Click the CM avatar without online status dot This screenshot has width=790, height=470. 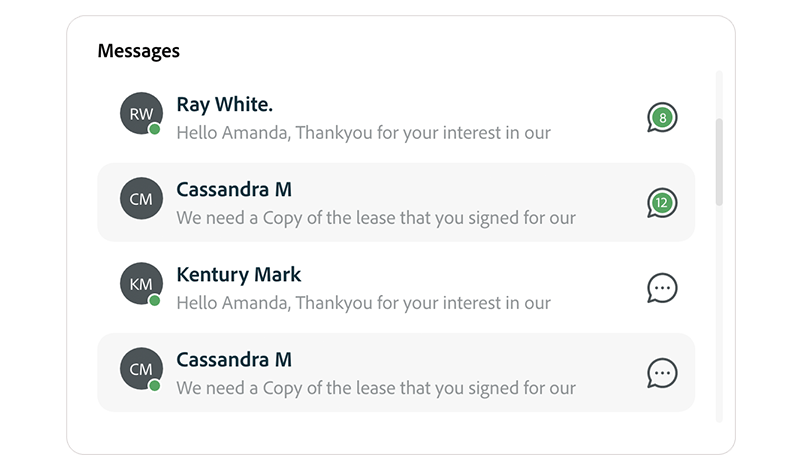tap(141, 198)
